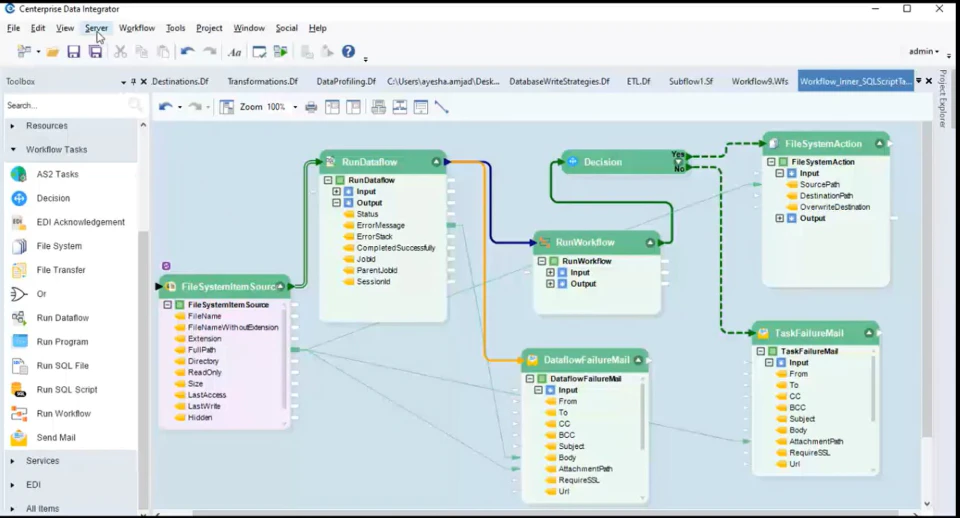Click the Save icon in main toolbar
The height and width of the screenshot is (518, 960).
coord(73,52)
